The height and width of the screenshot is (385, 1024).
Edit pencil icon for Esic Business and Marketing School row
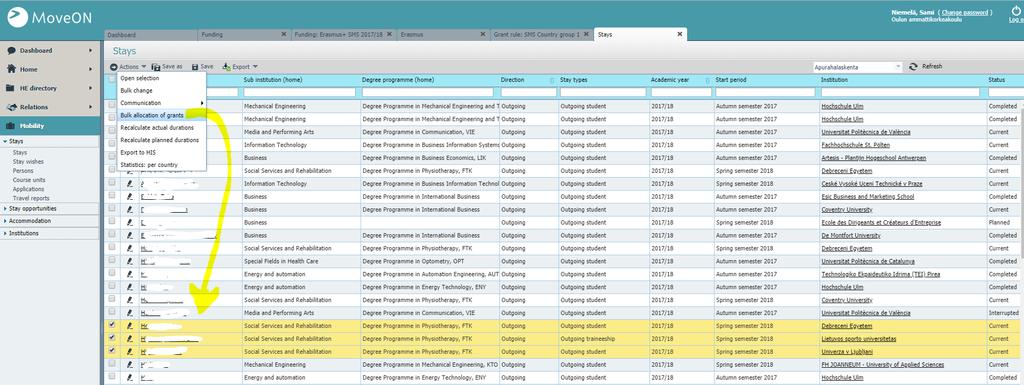coord(130,196)
